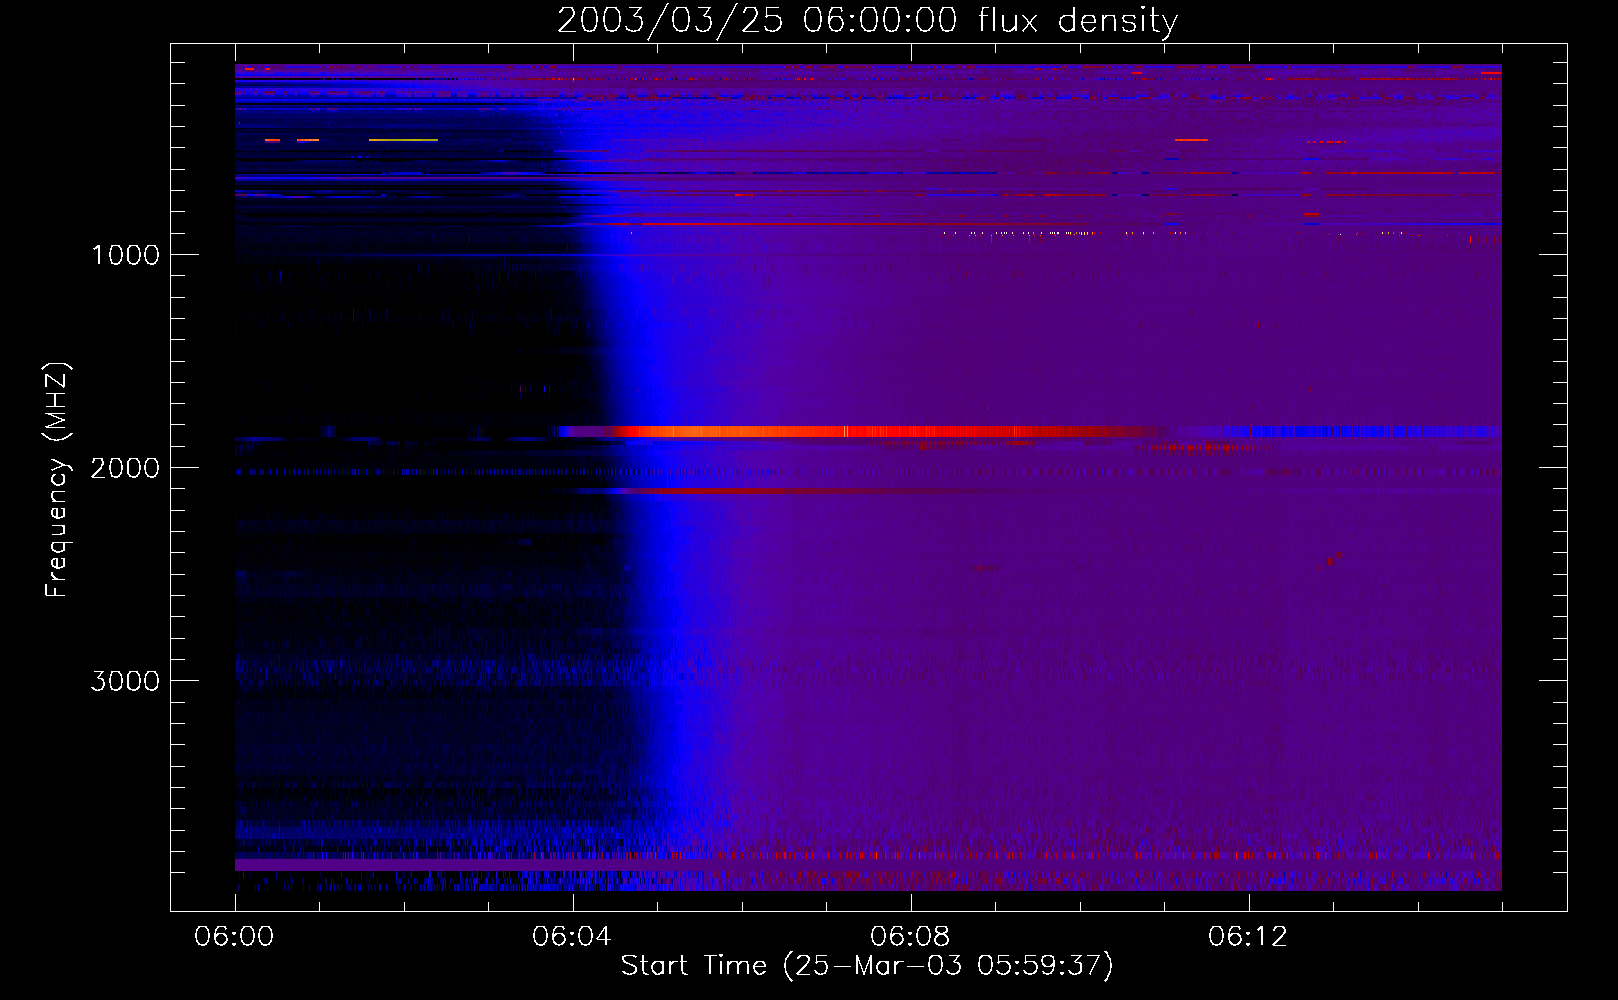Click the plot title '2003/03/25 06:00:00 flux density'
The image size is (1618, 1000).
point(867,20)
